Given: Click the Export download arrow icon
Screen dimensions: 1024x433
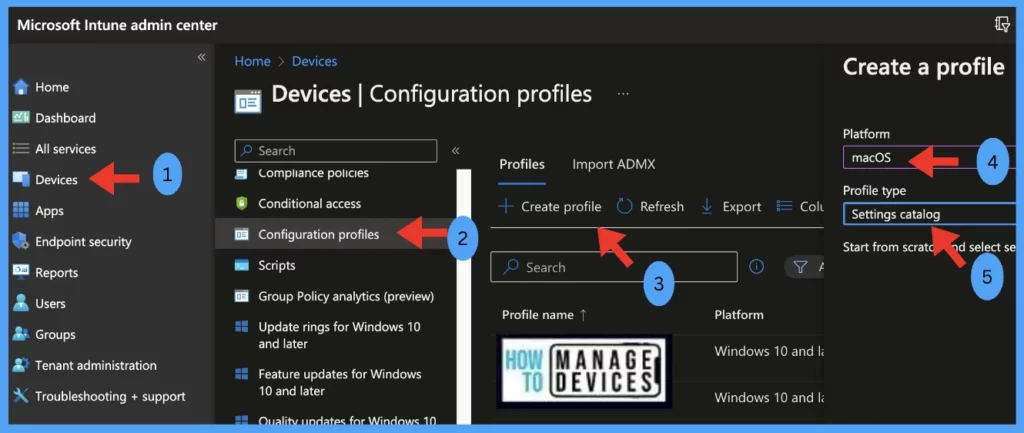Looking at the screenshot, I should click(707, 206).
